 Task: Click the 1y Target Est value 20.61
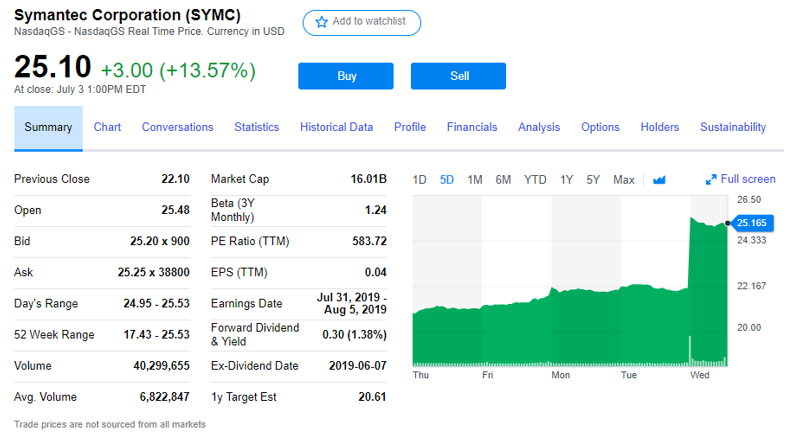(x=372, y=397)
